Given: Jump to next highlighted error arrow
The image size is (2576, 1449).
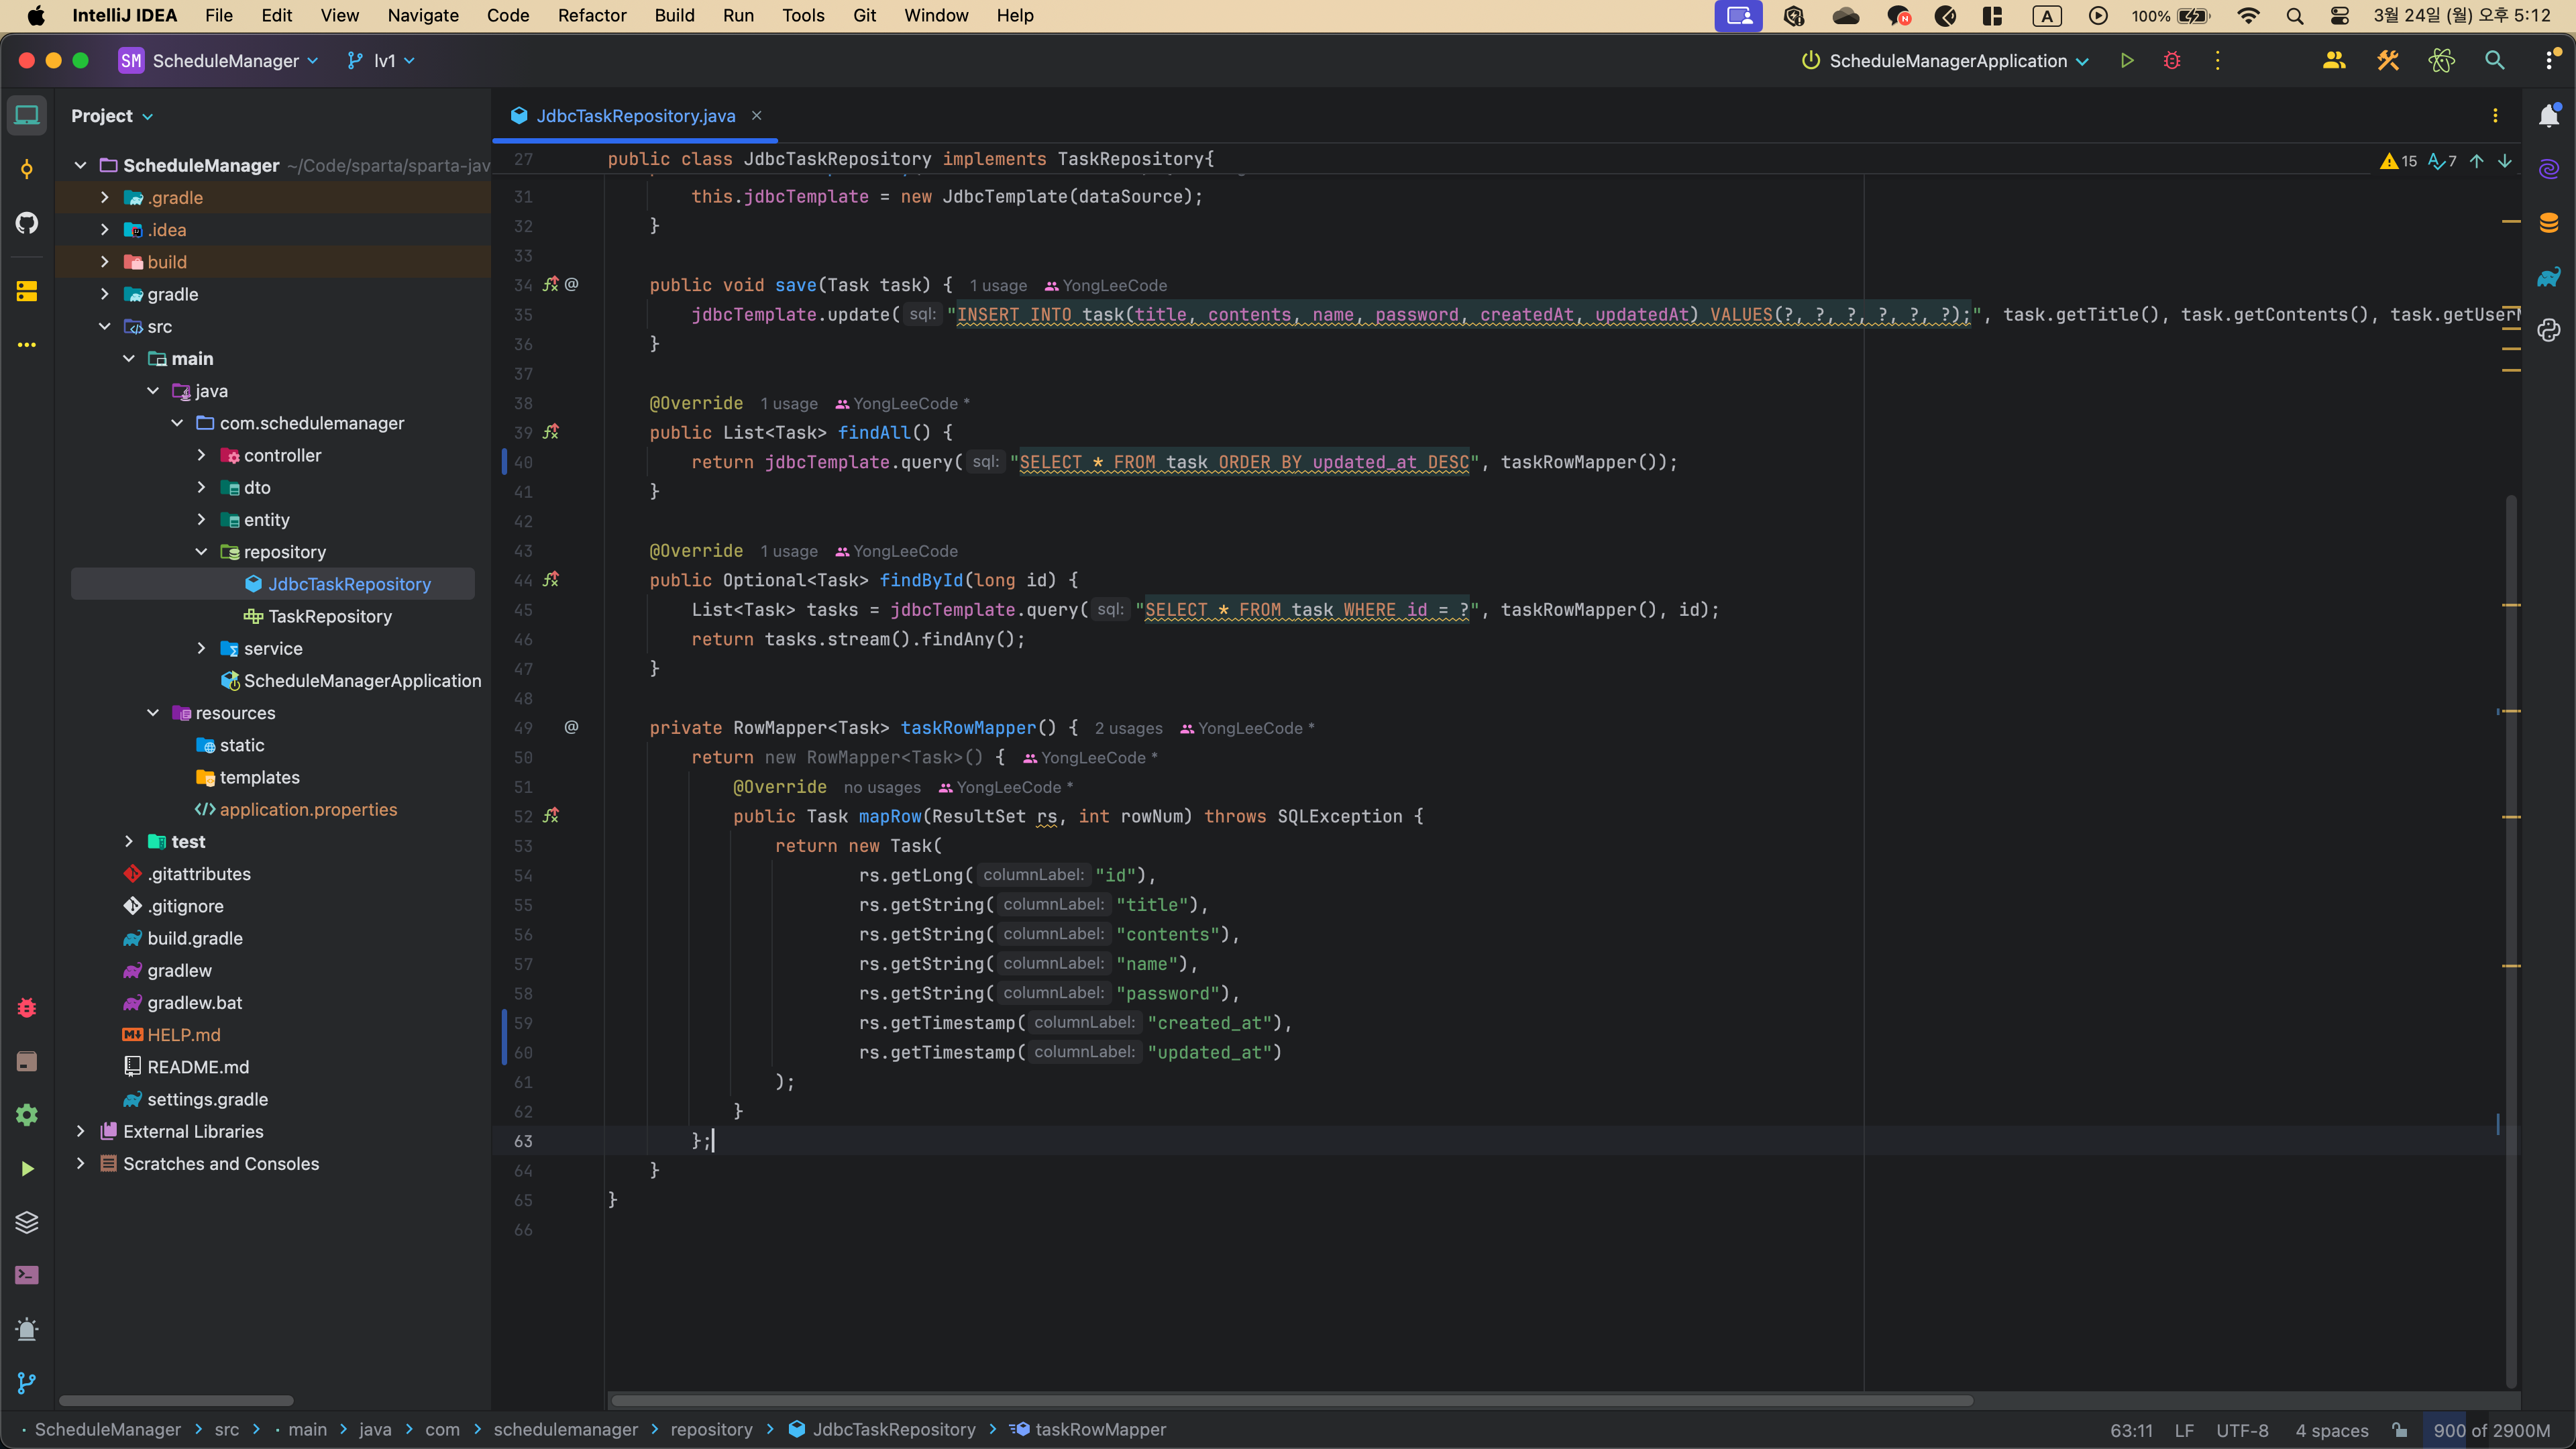Looking at the screenshot, I should click(2505, 161).
